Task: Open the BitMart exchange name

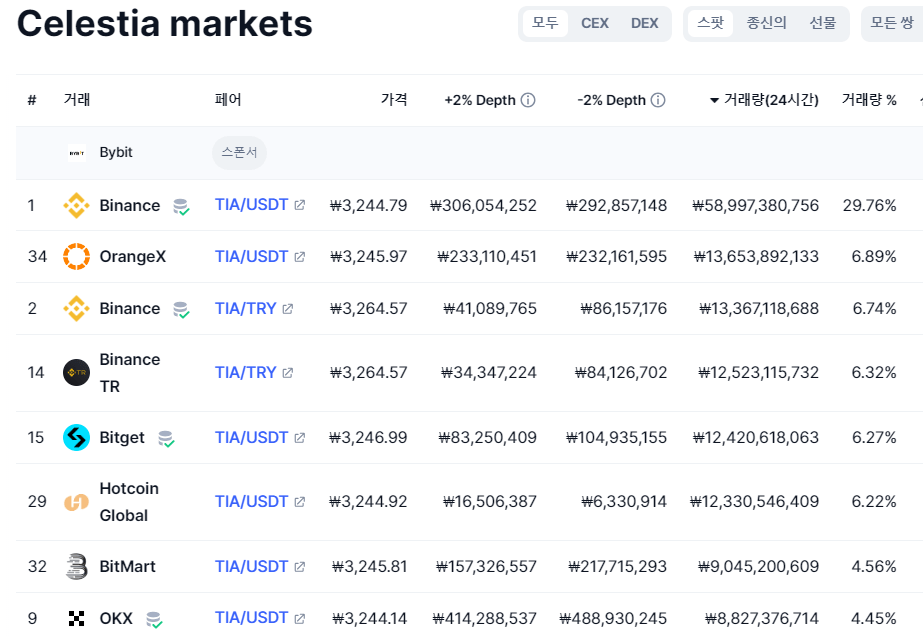Action: [127, 567]
